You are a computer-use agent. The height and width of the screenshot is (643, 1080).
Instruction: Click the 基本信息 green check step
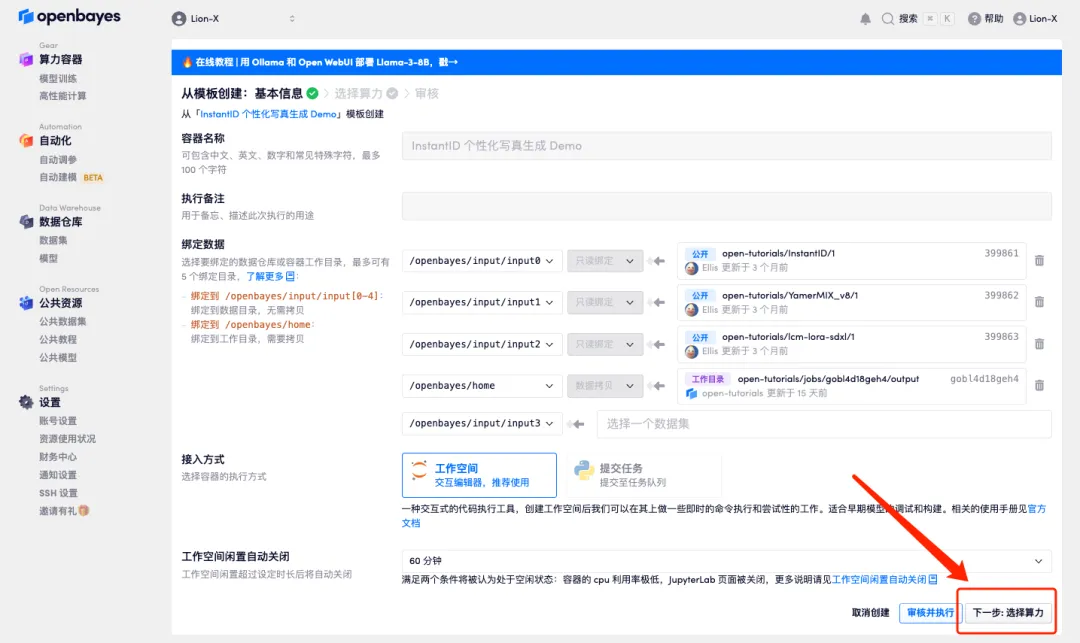coord(313,93)
